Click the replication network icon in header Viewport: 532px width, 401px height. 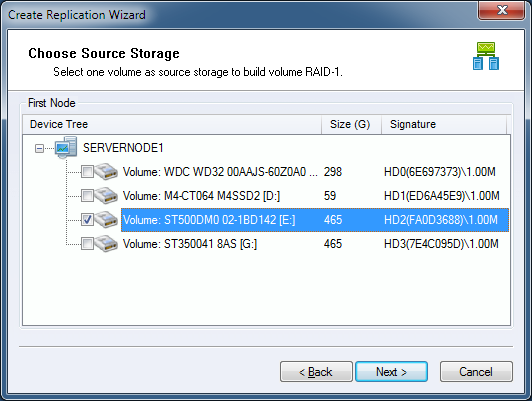[x=486, y=56]
